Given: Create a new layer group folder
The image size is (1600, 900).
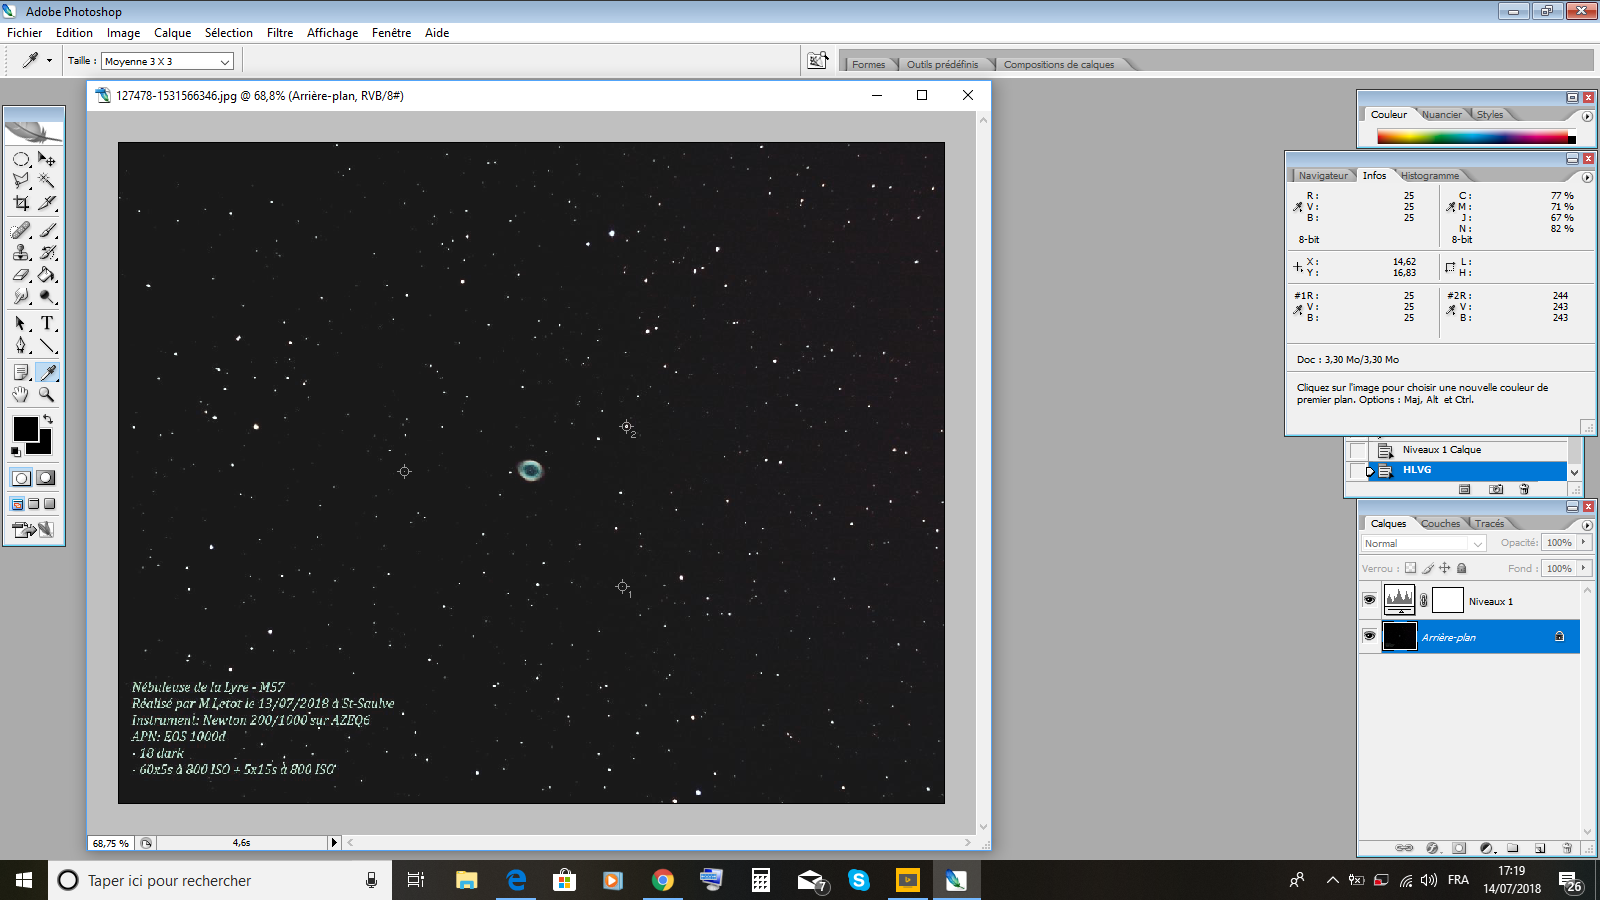Looking at the screenshot, I should coord(1513,848).
